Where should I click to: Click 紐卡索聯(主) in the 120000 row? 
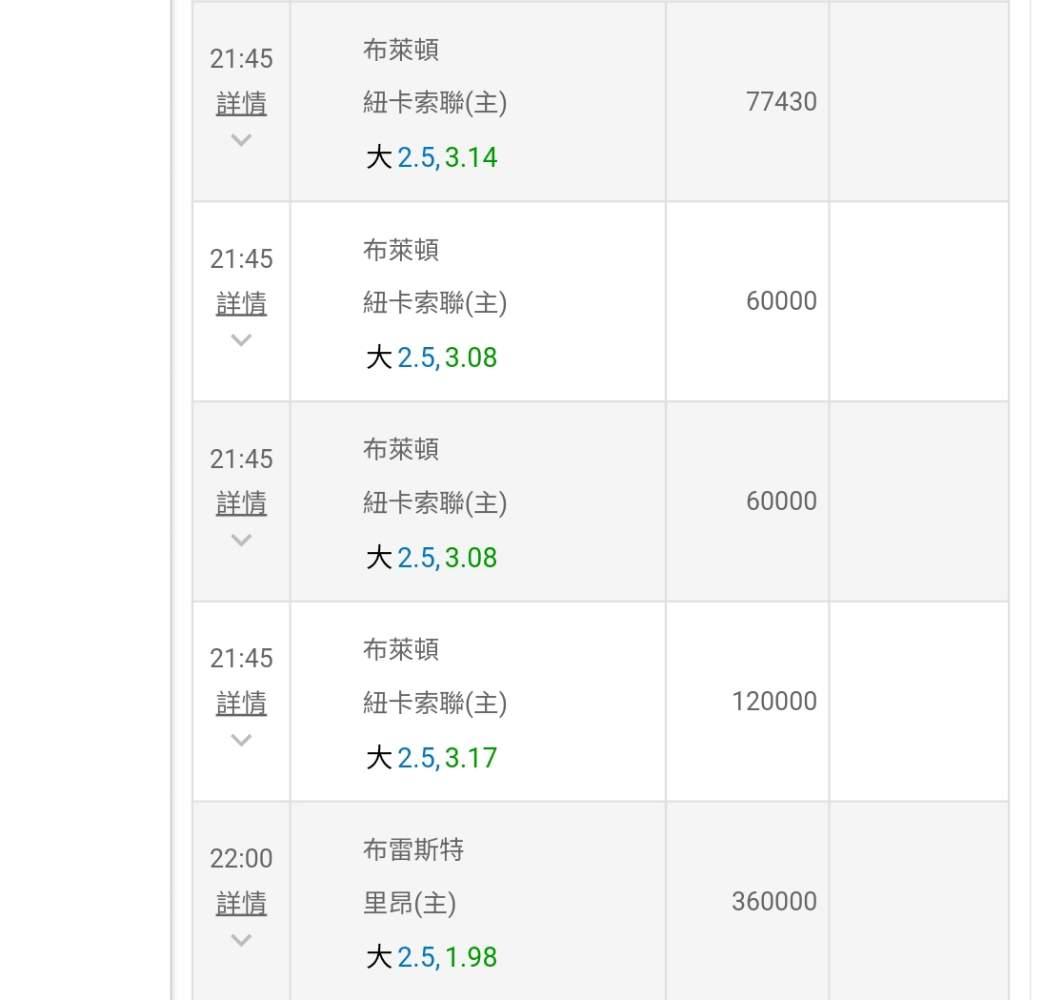[434, 704]
